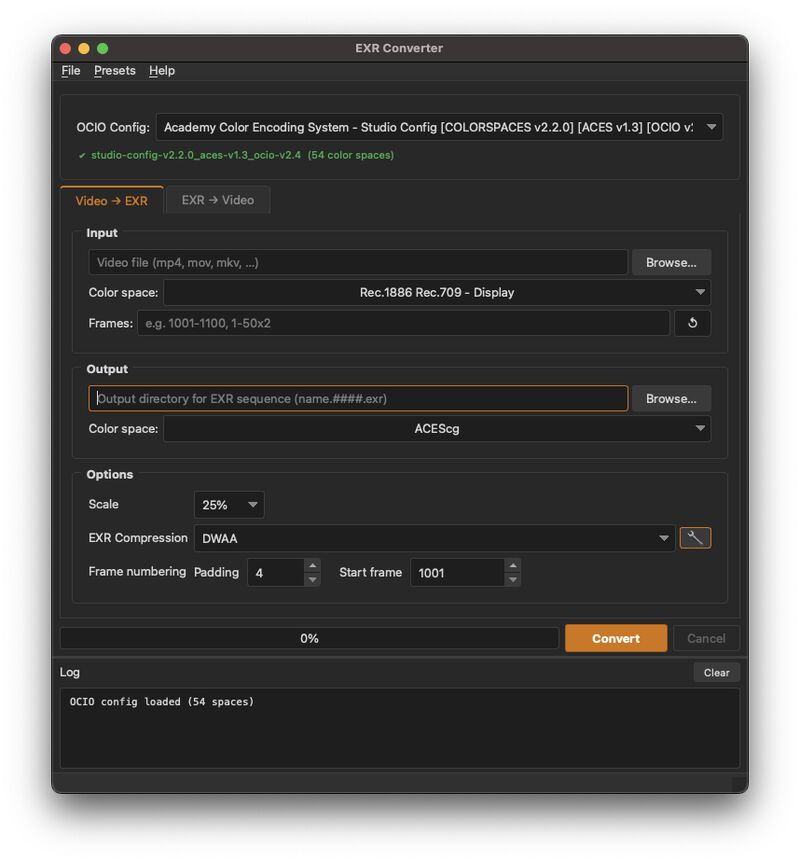Click into the Padding value field

pos(276,572)
